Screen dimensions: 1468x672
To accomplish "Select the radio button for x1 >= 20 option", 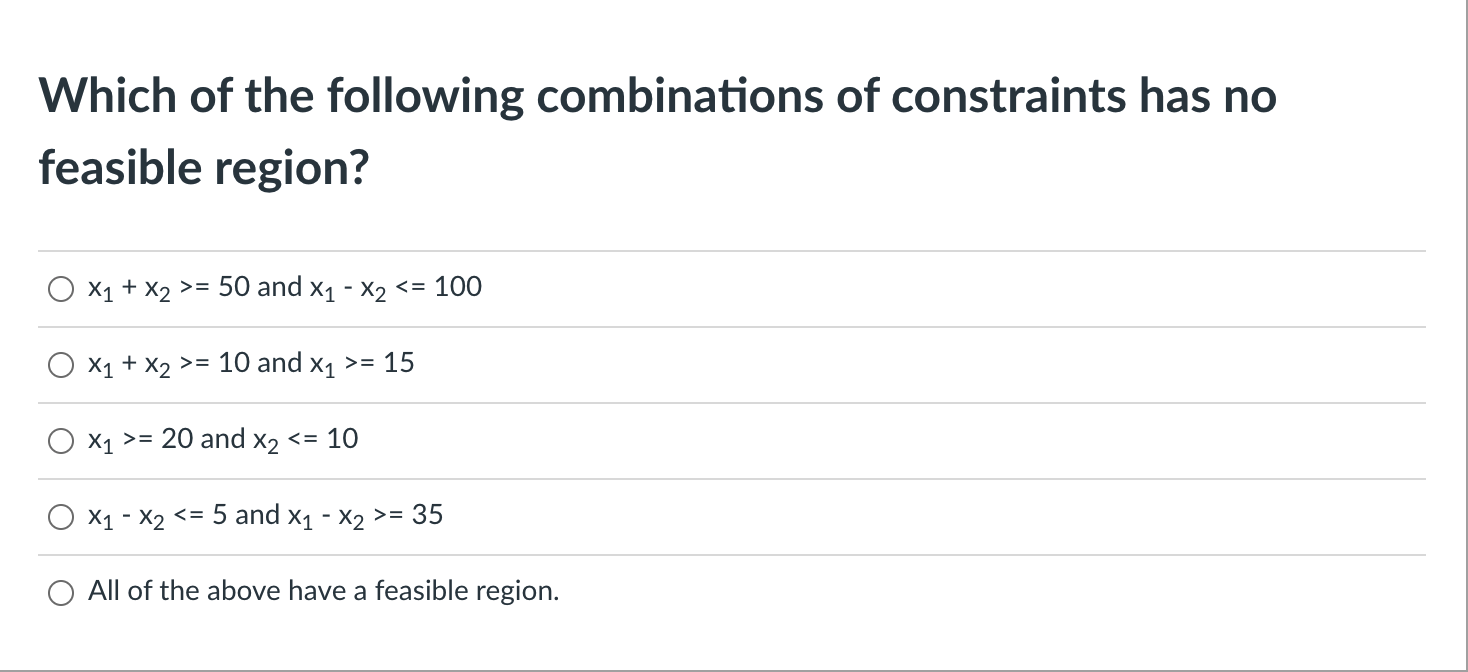I will pos(60,441).
